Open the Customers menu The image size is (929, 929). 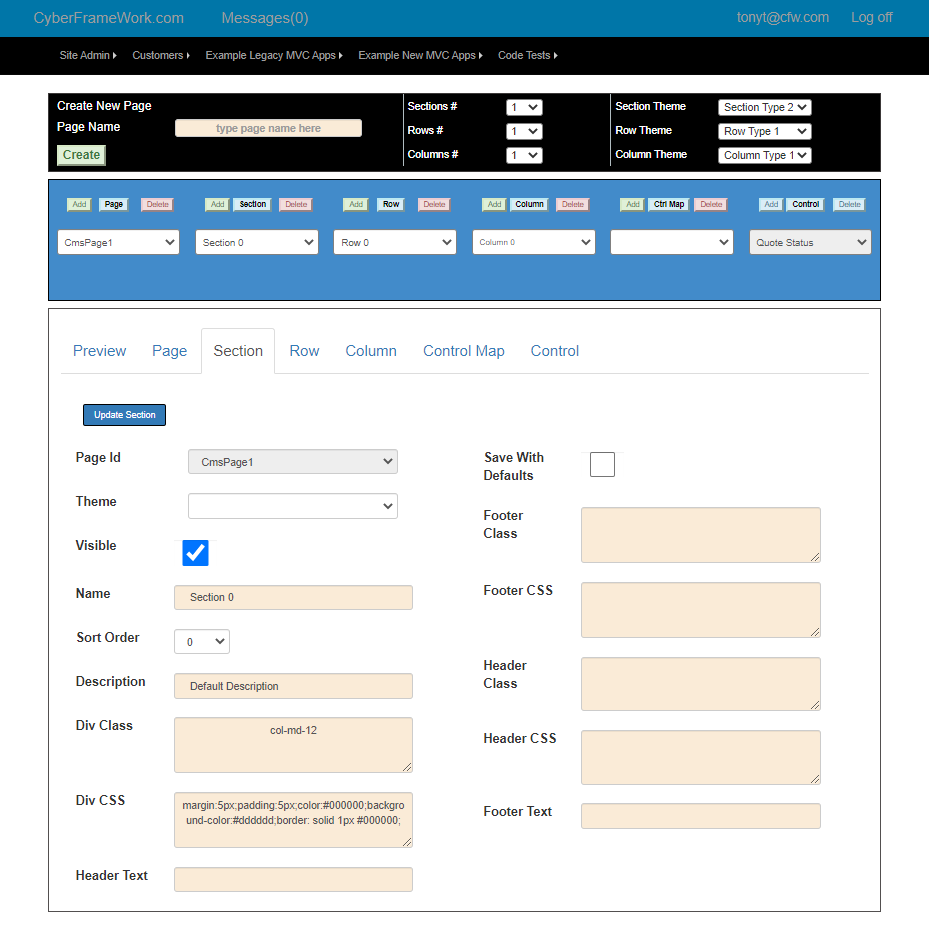[160, 55]
